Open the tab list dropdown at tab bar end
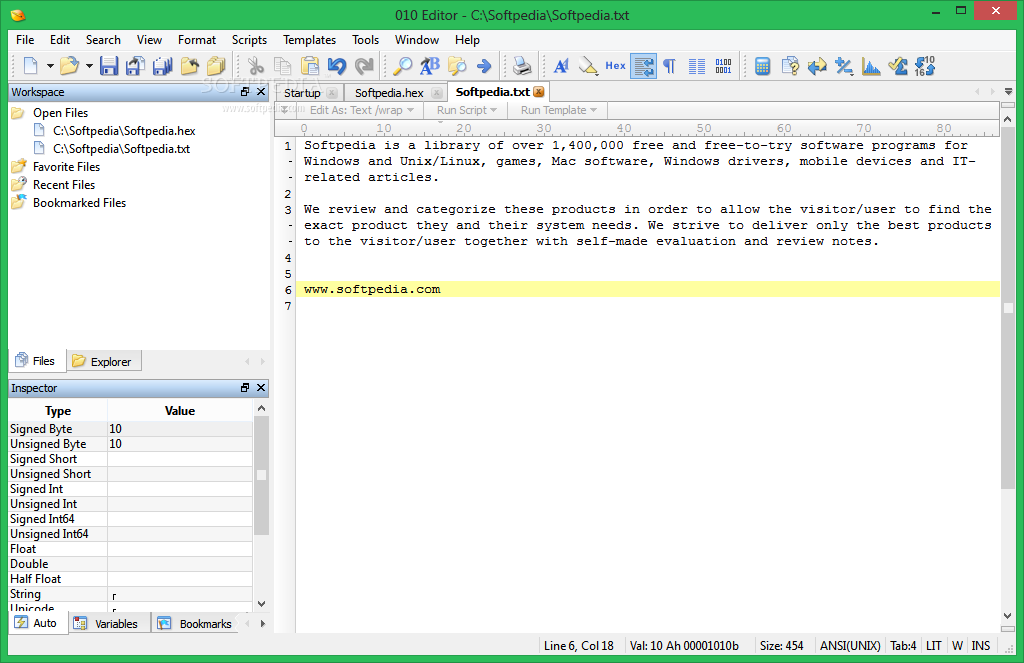Viewport: 1024px width, 663px height. click(1008, 92)
